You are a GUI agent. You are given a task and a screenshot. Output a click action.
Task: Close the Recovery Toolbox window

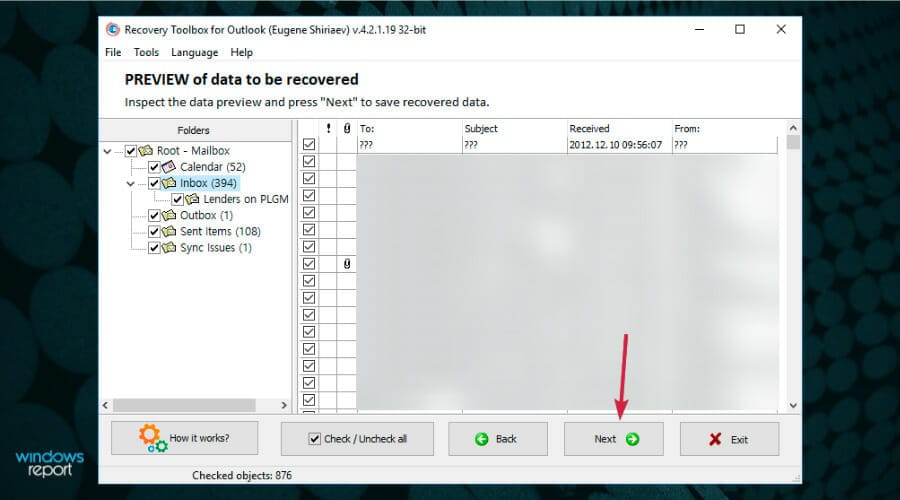781,29
